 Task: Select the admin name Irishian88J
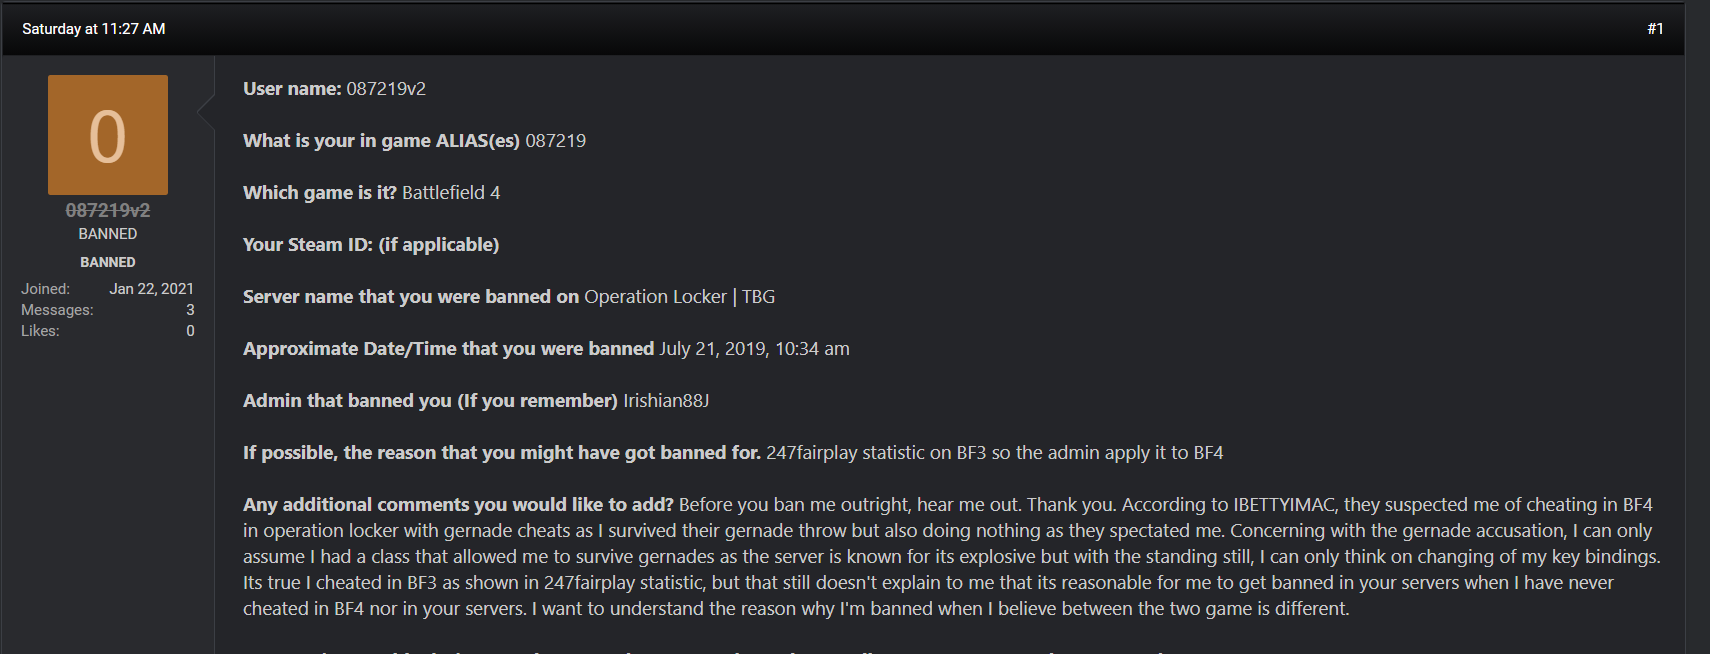(666, 401)
